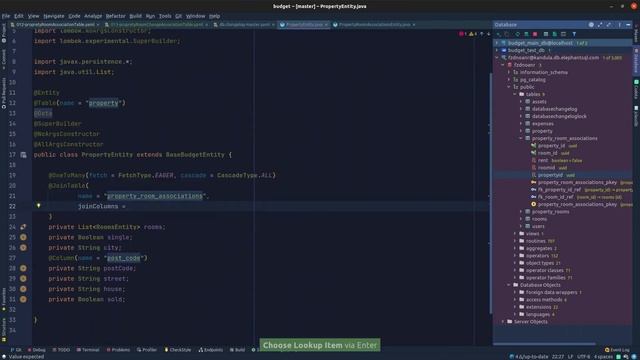The height and width of the screenshot is (360, 640).
Task: Select fk_room_id_ref foreign key
Action: (x=556, y=197)
